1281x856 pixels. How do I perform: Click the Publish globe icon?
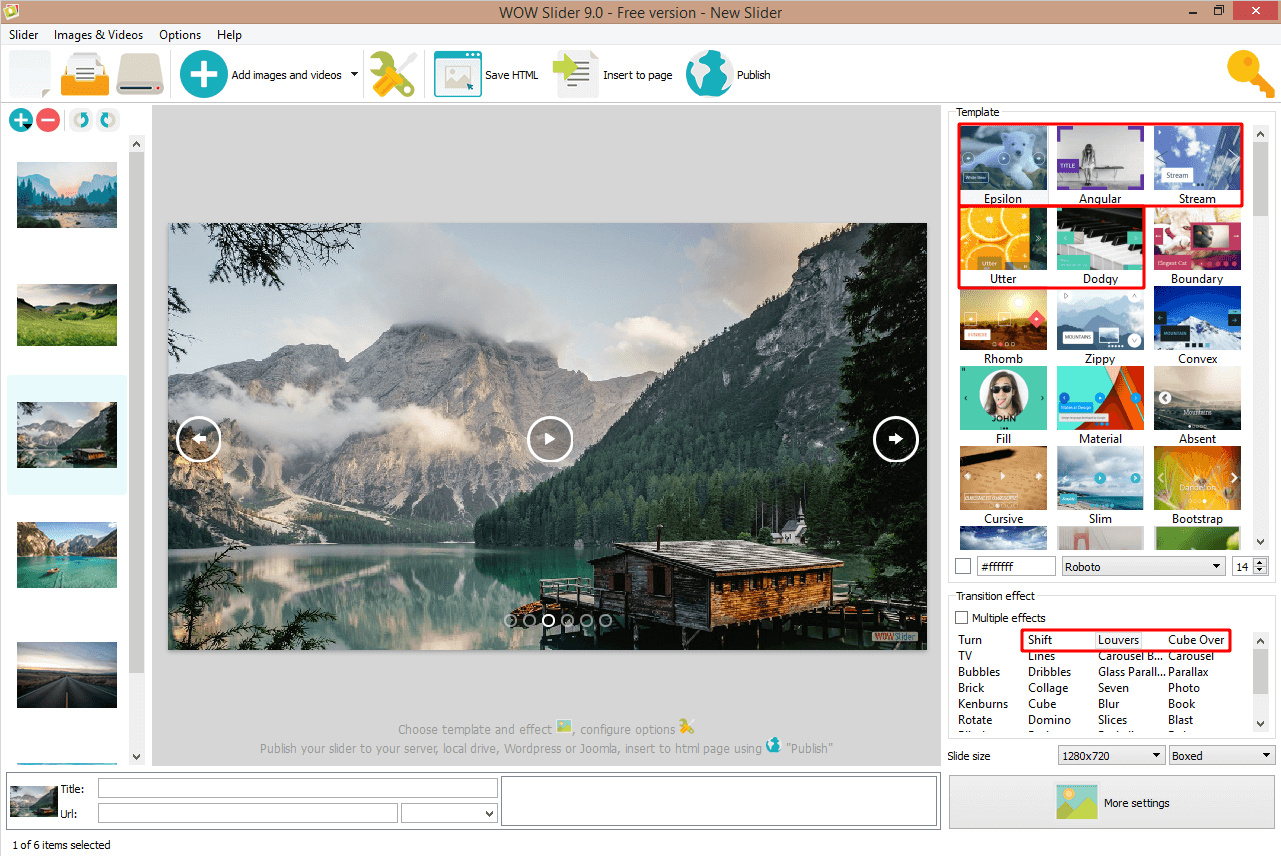click(709, 73)
